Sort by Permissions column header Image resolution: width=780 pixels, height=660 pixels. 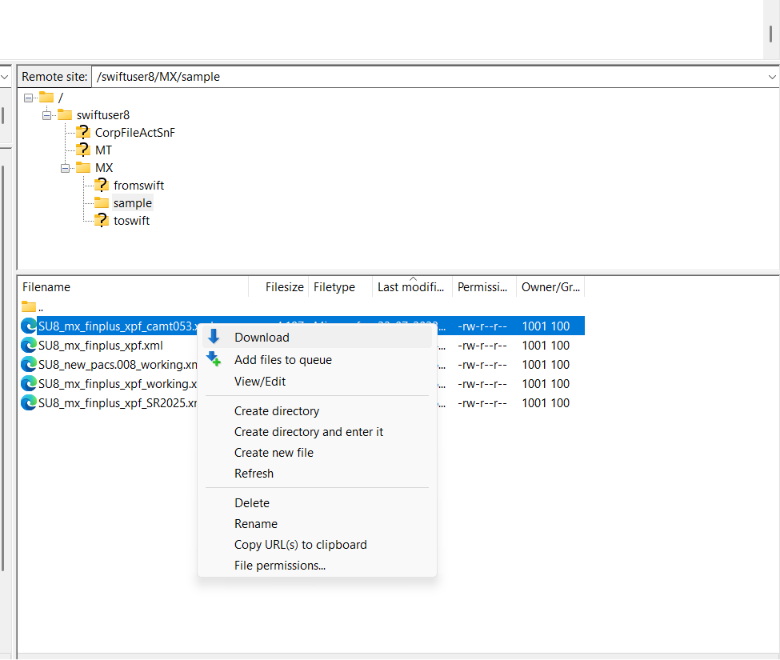click(485, 287)
